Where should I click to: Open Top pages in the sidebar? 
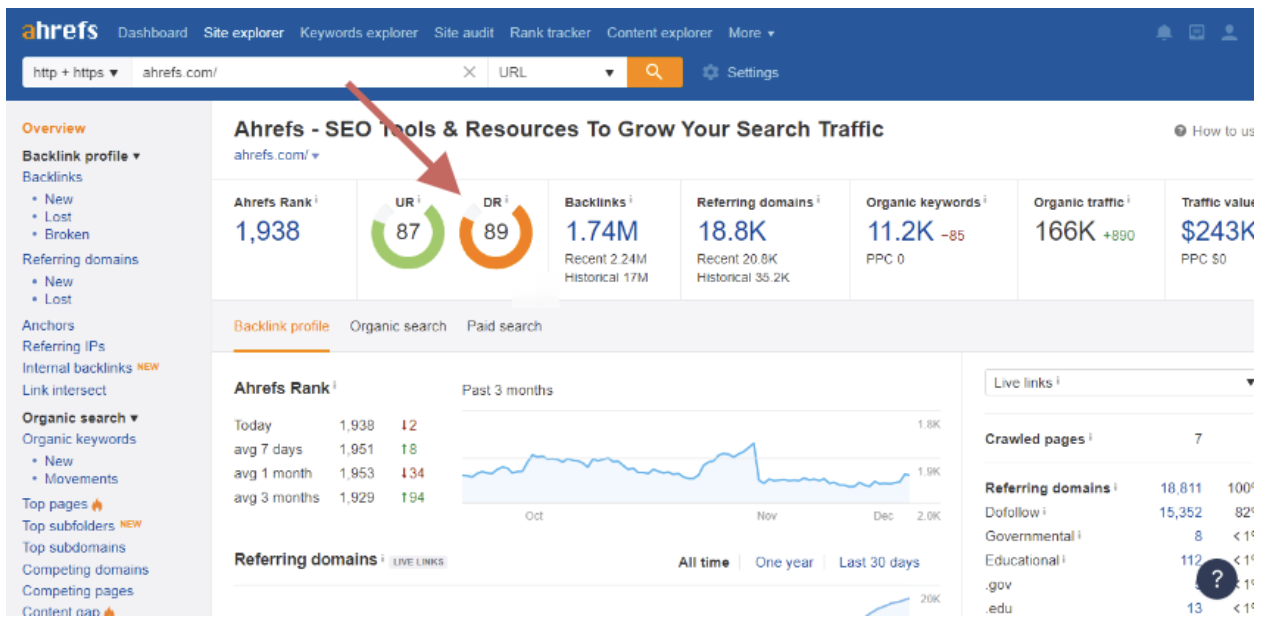pyautogui.click(x=55, y=504)
